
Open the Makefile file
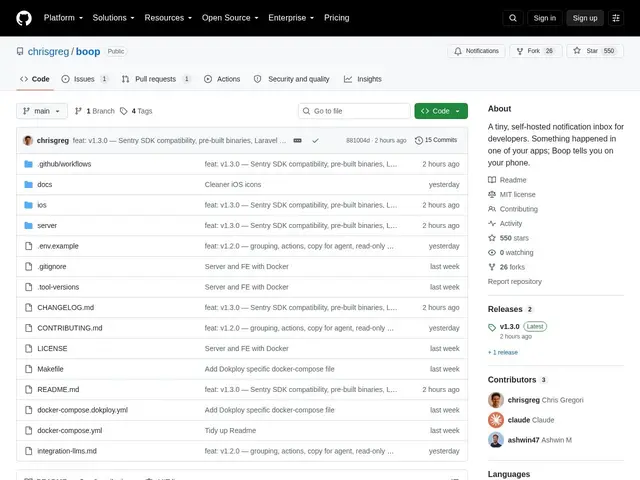pos(50,369)
